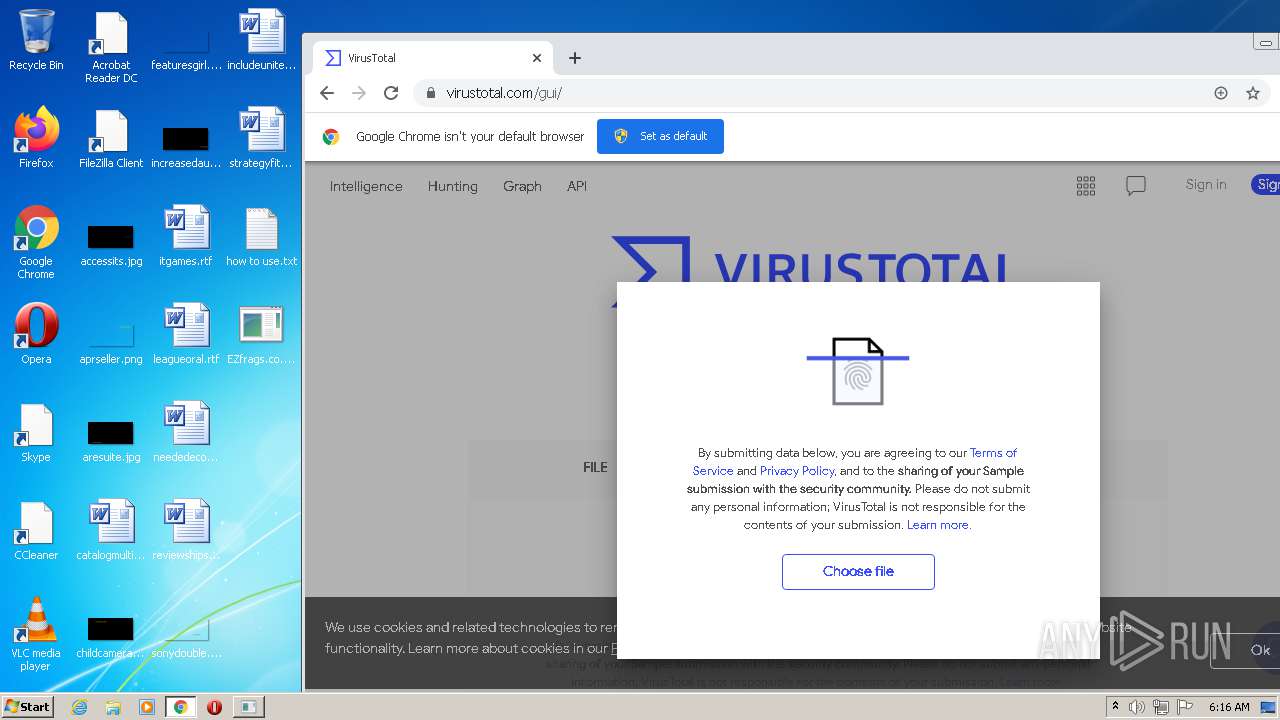This screenshot has width=1280, height=720.
Task: Reload the VirusTotal page
Action: (x=391, y=93)
